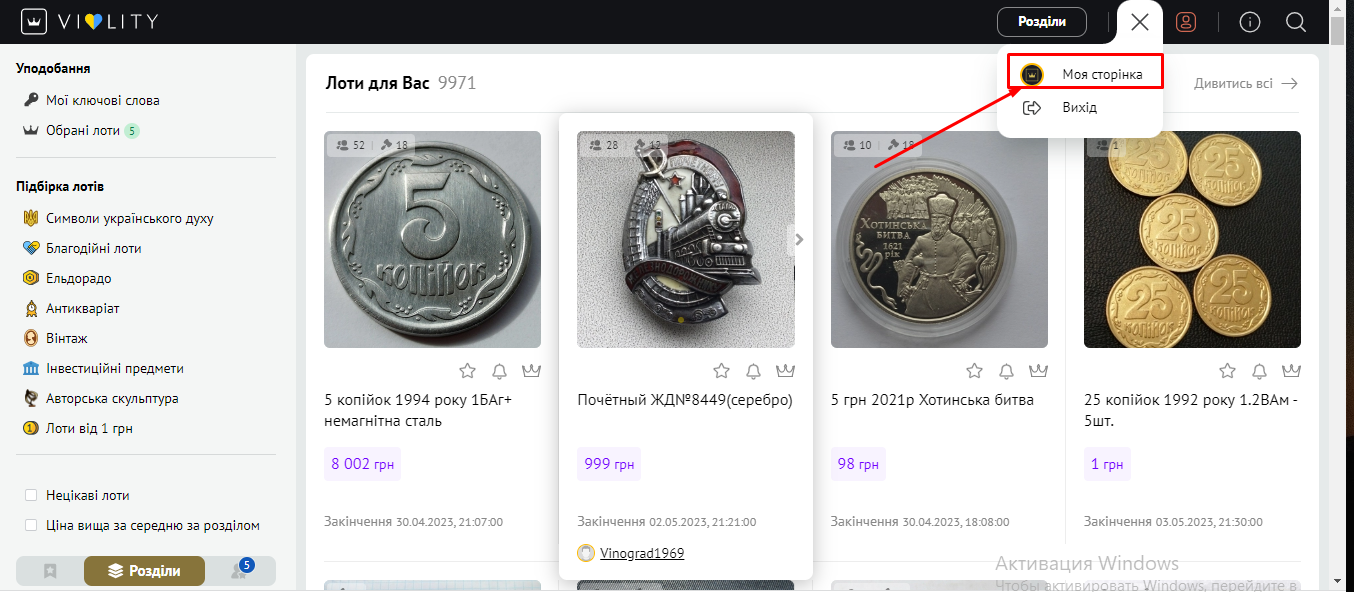Click the crown icon under Хотинська битва lot

pyautogui.click(x=1039, y=371)
